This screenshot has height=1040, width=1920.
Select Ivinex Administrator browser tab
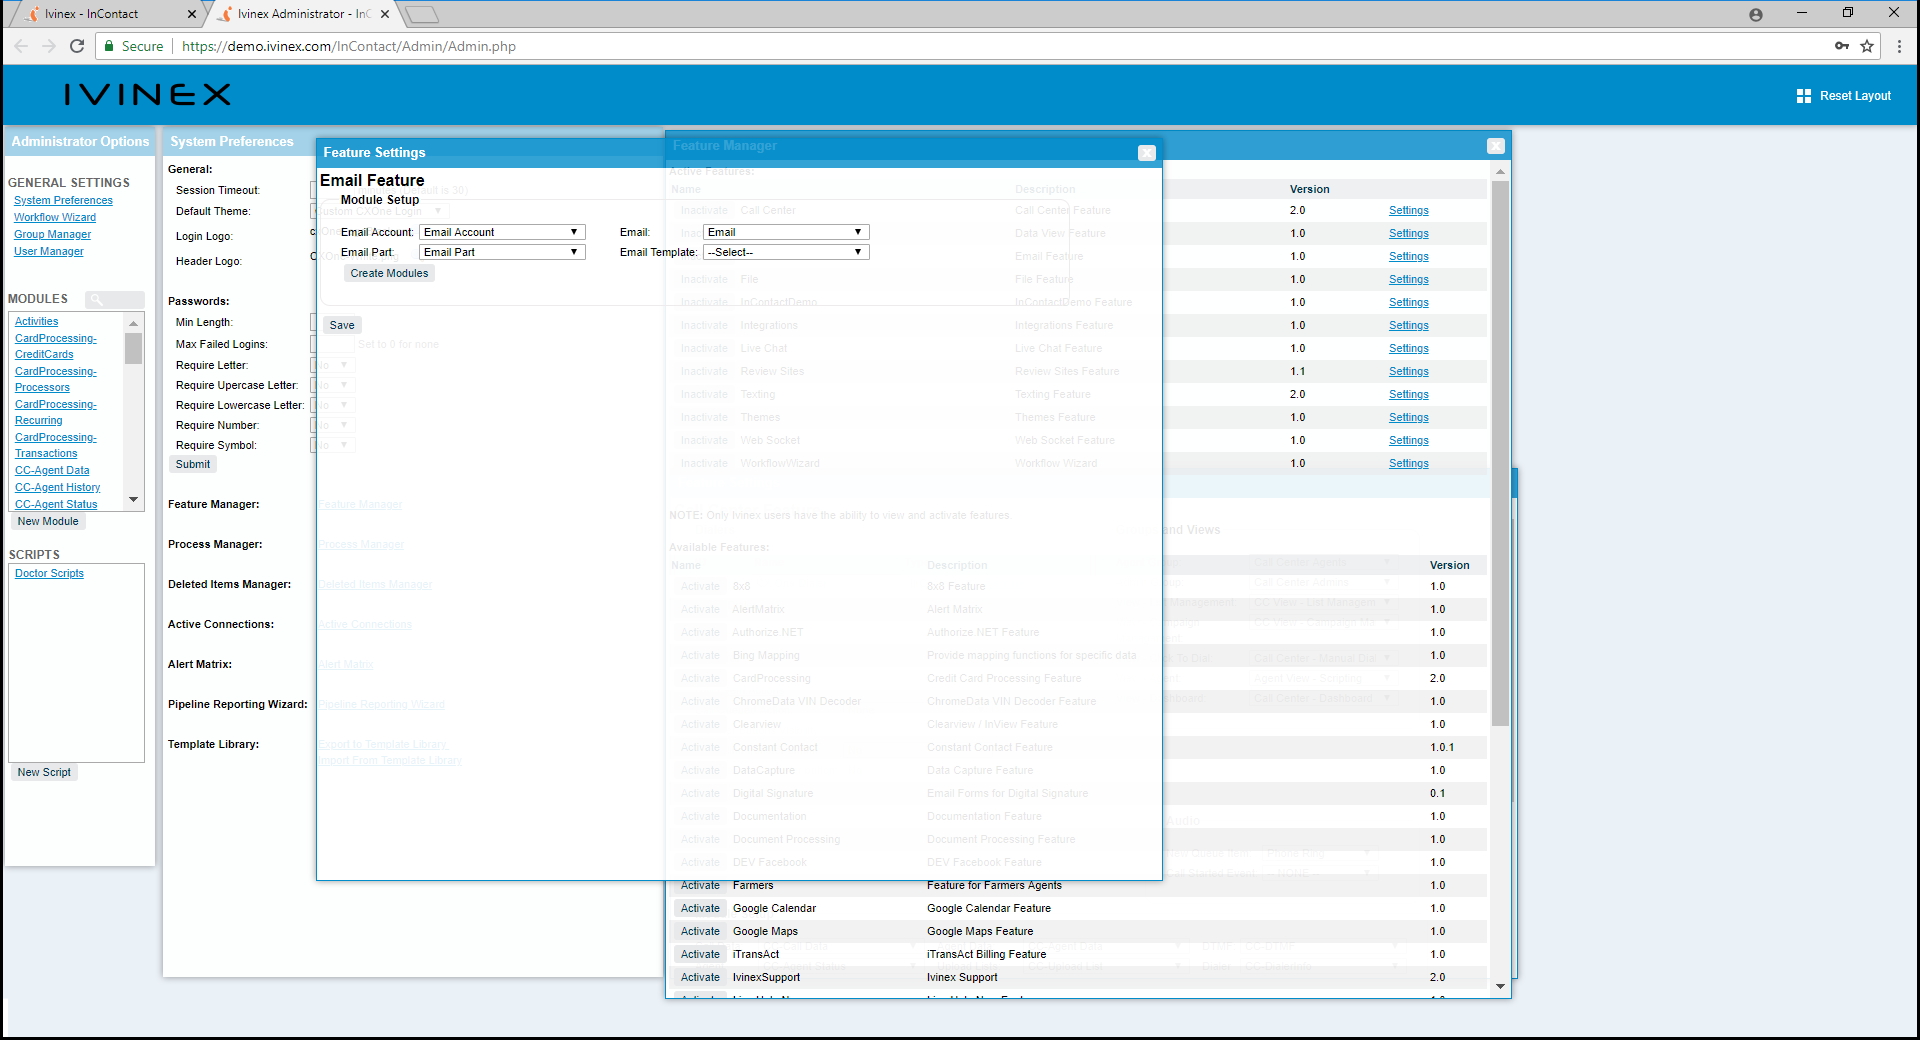point(301,14)
